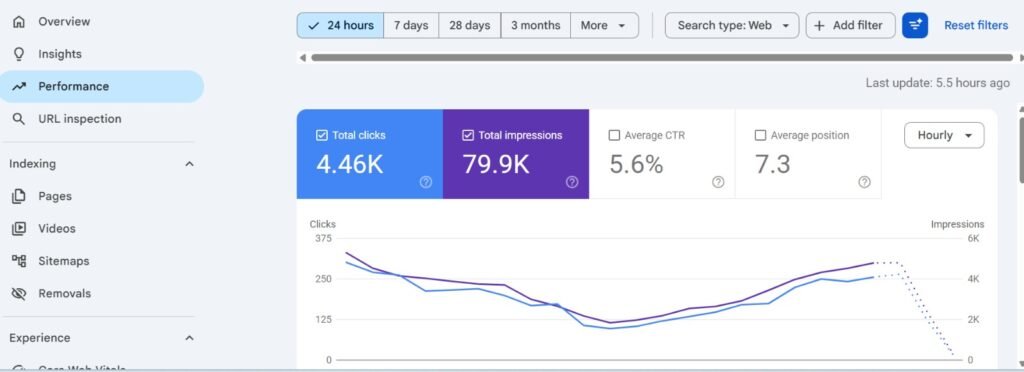Click the Insights lightbulb icon
Image resolution: width=1024 pixels, height=372 pixels.
click(19, 54)
